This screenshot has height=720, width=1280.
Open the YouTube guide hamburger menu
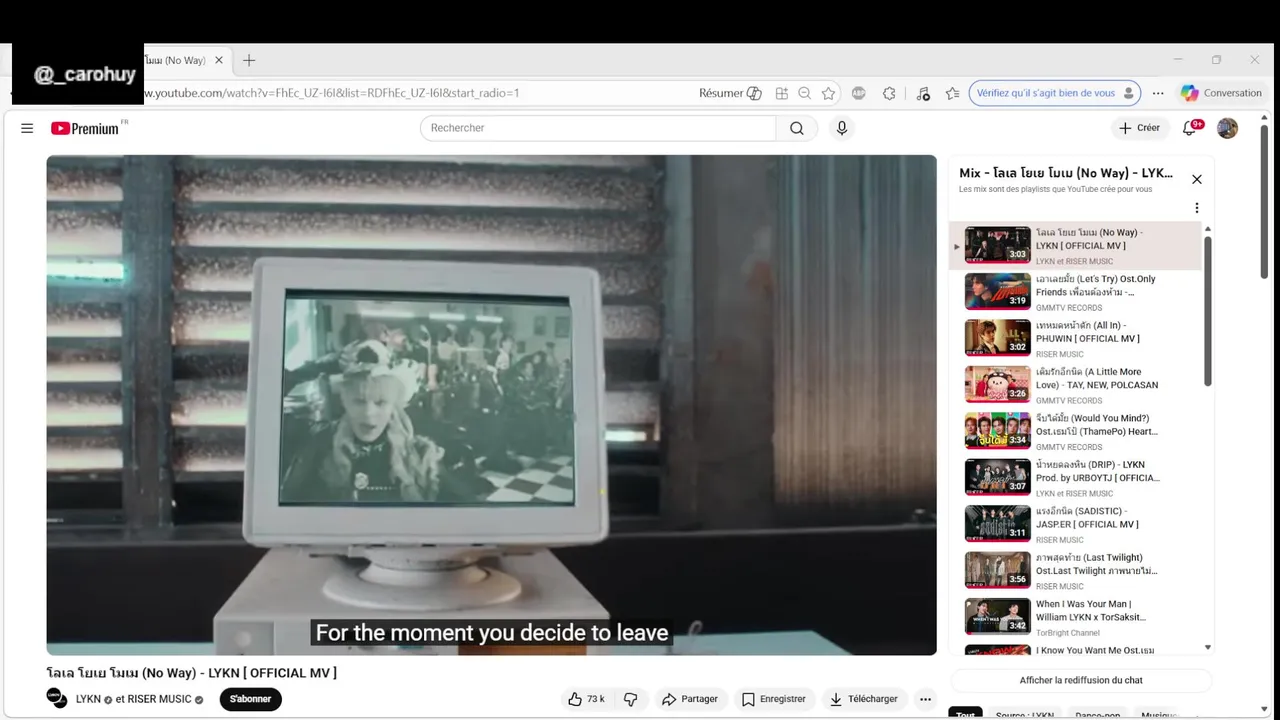pyautogui.click(x=27, y=128)
